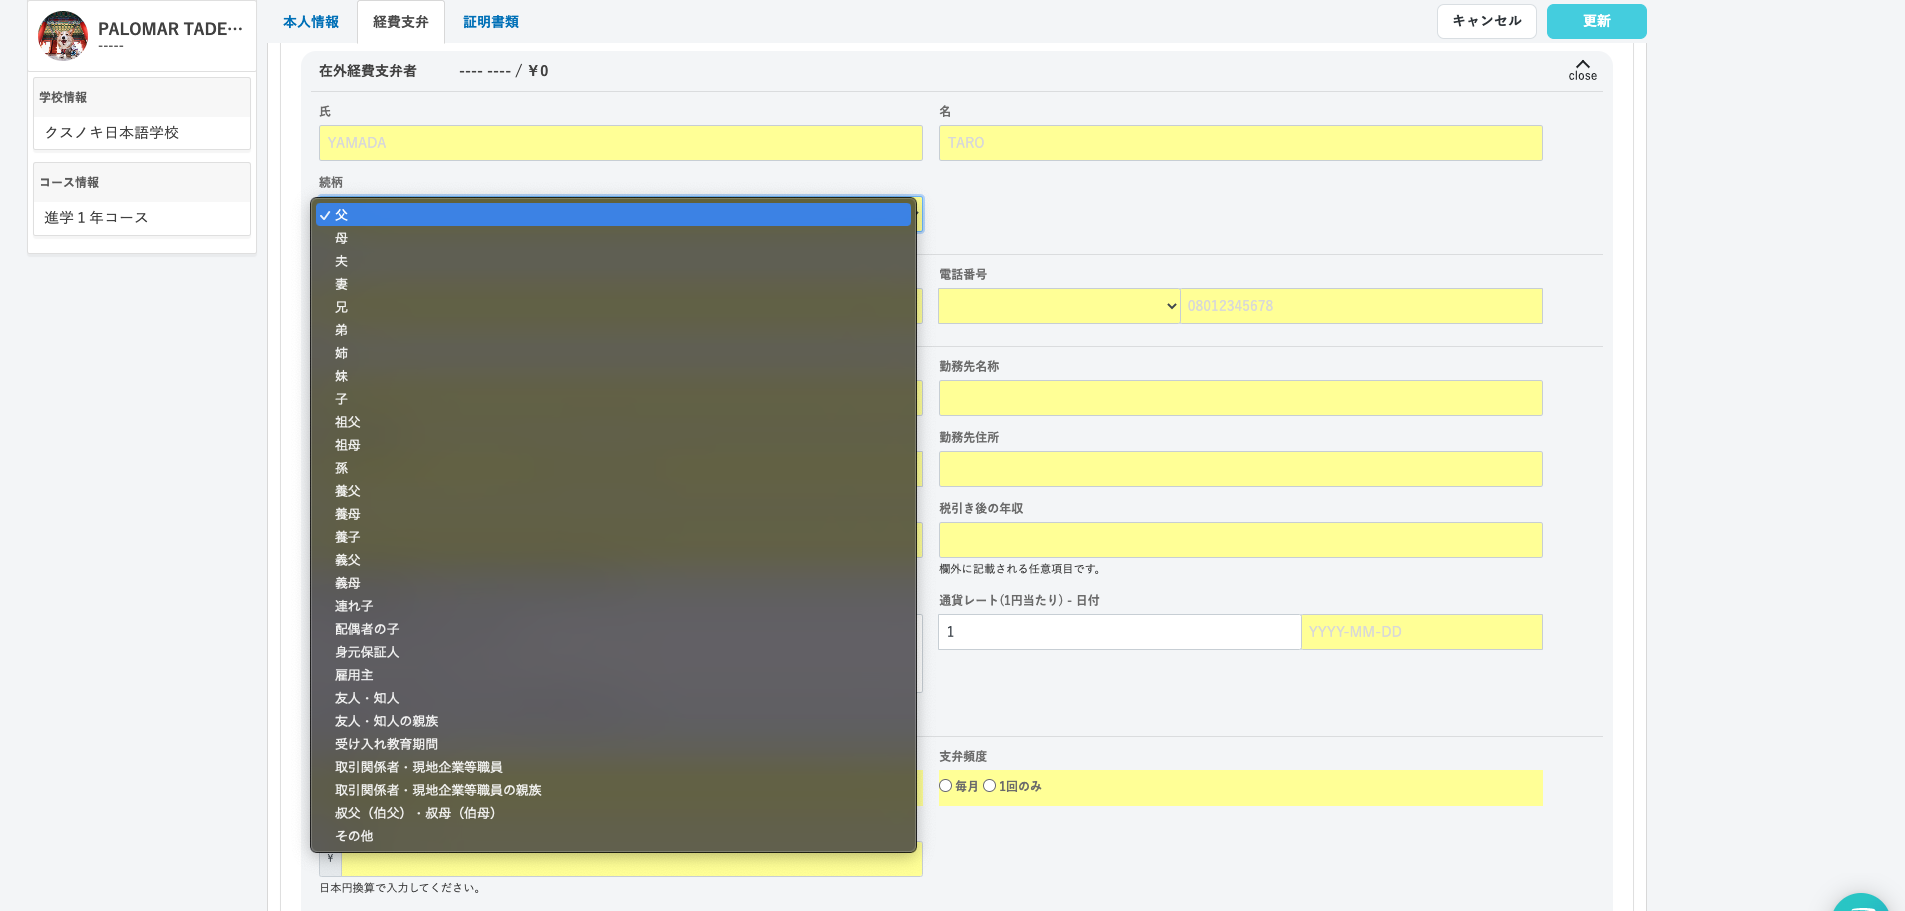Select the 1回のみ payment frequency radio
Viewport: 1905px width, 911px height.
click(989, 786)
